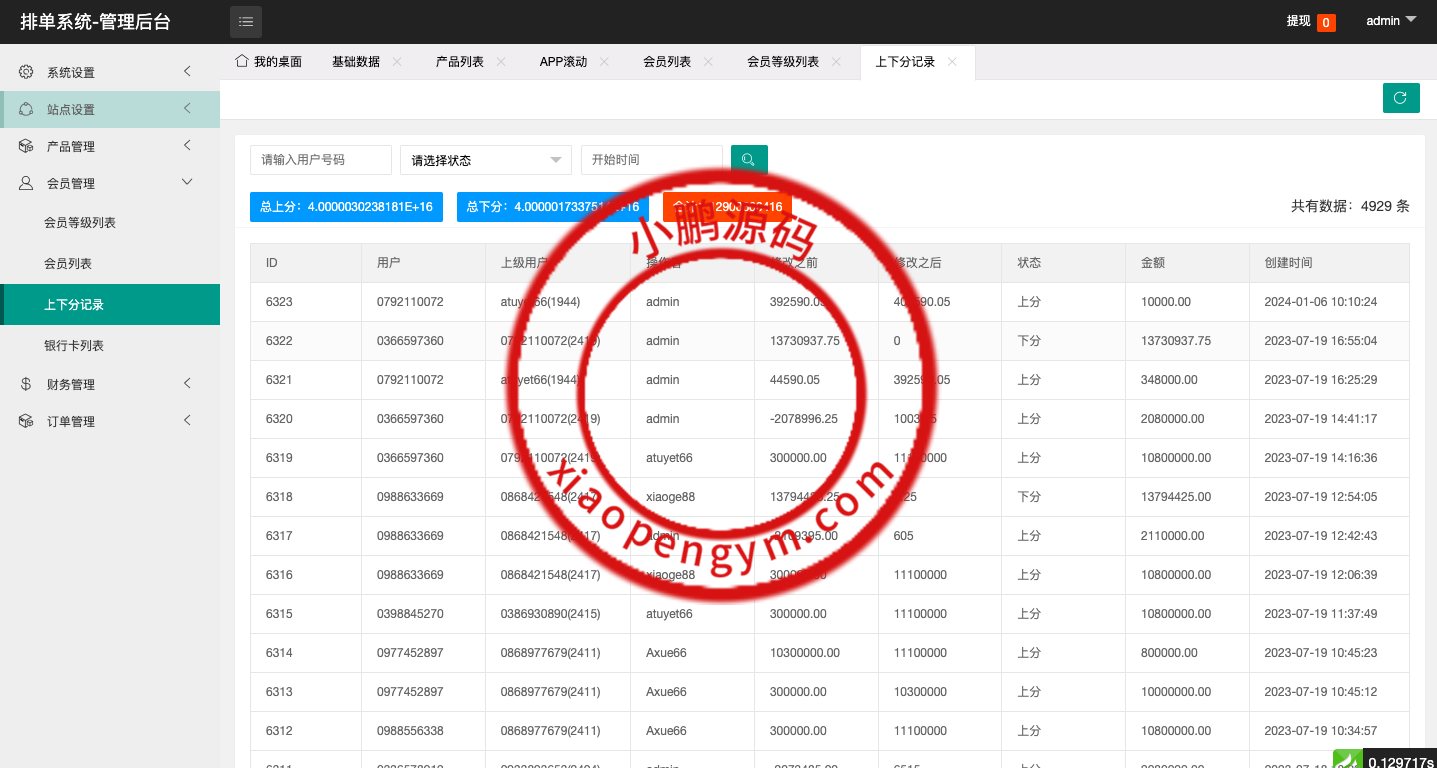The height and width of the screenshot is (768, 1437).
Task: Collapse the 会员管理 submenu chevron
Action: point(187,182)
